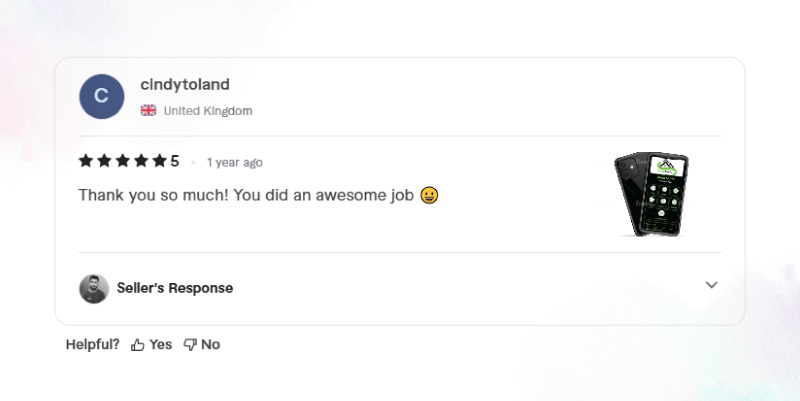Open cindytoland username link
Image resolution: width=800 pixels, height=401 pixels.
185,85
